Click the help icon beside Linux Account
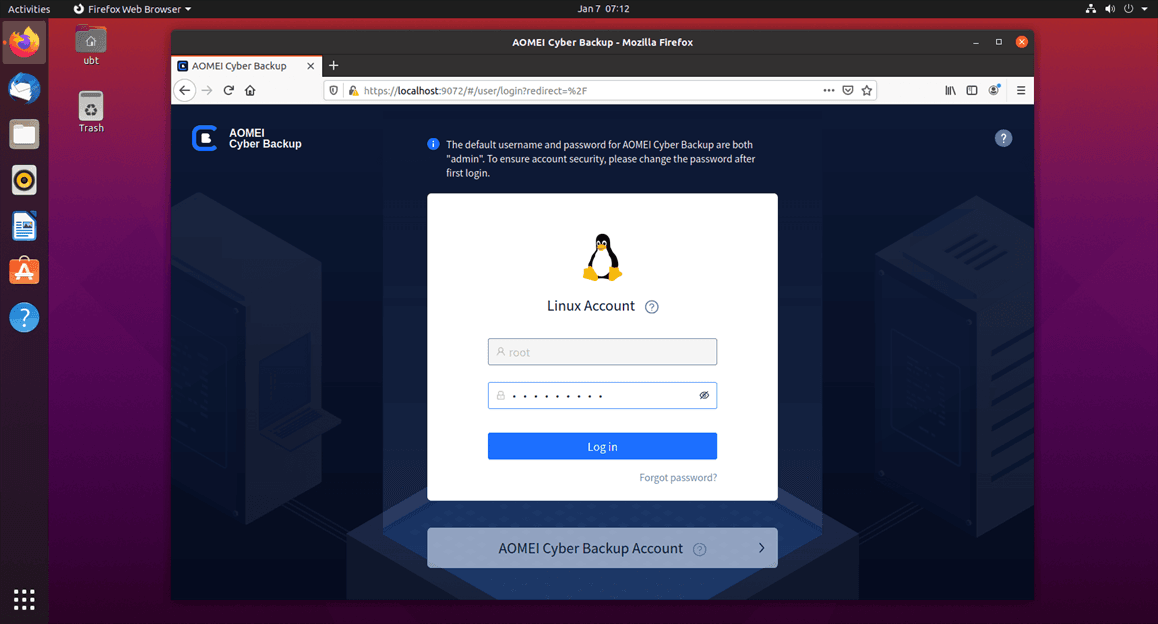 pos(651,307)
